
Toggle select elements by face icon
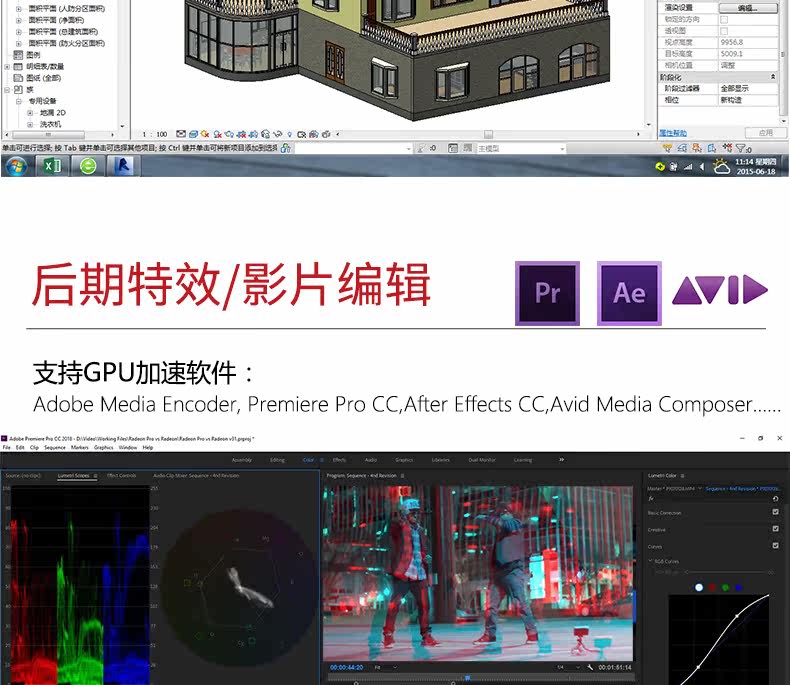(x=711, y=148)
